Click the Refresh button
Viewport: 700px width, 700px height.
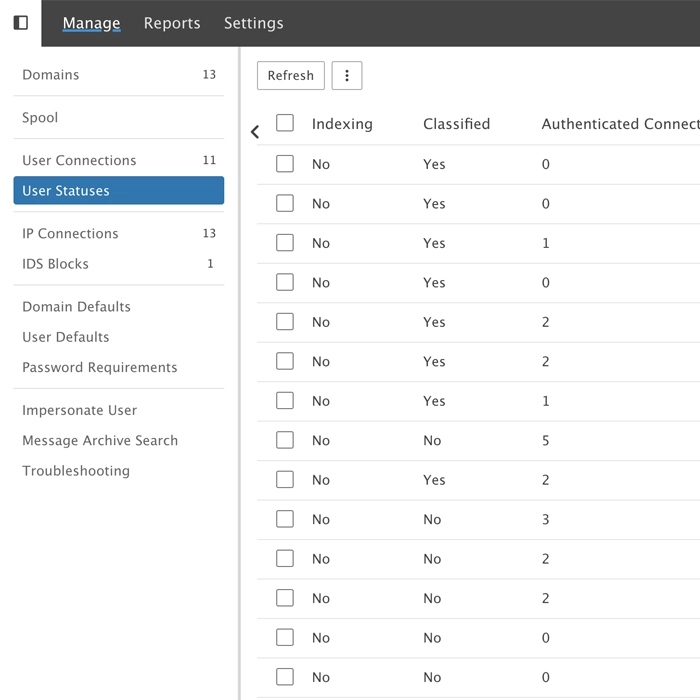click(x=291, y=75)
